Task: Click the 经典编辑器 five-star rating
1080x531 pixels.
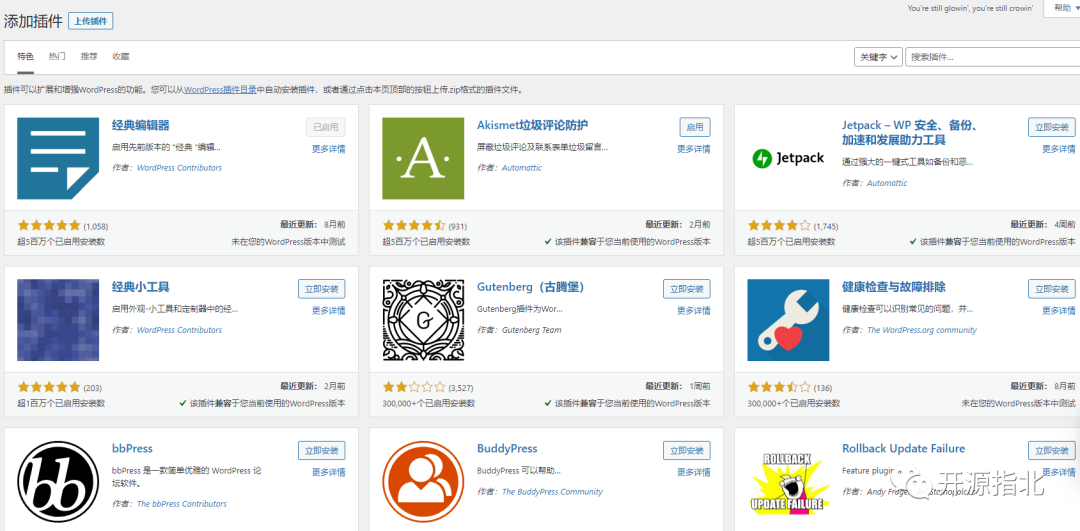Action: point(49,225)
